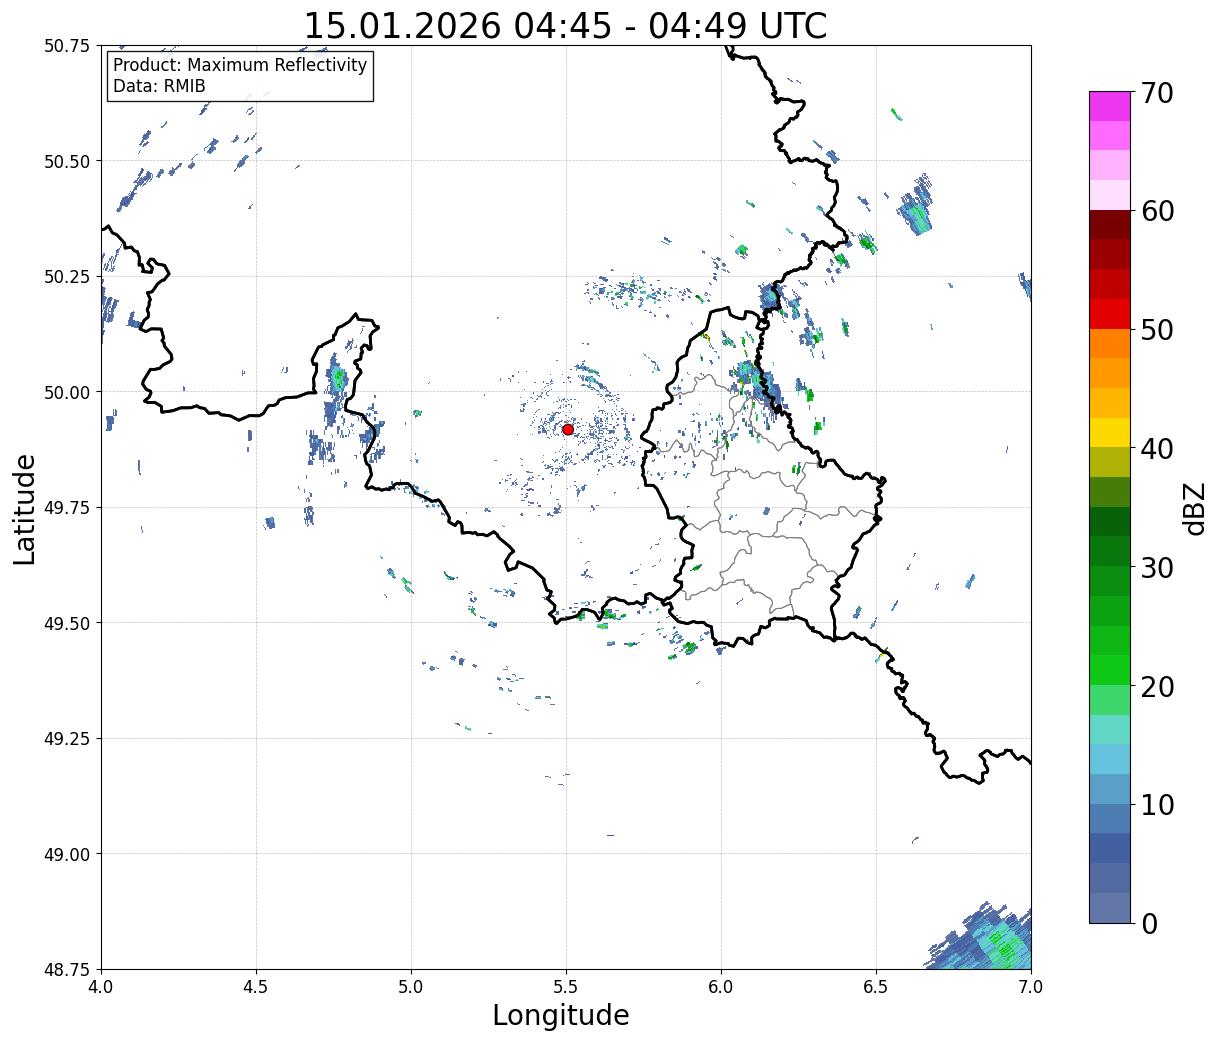Click the longitude tick label 6.0
Image resolution: width=1219 pixels, height=1040 pixels.
pyautogui.click(x=721, y=986)
